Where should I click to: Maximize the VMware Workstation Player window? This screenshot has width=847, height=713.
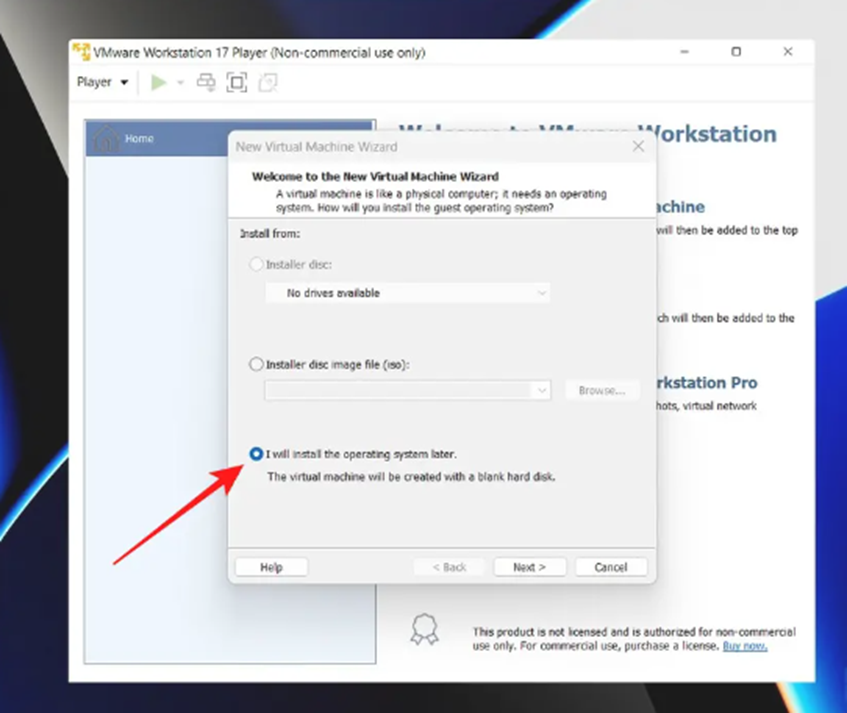pyautogui.click(x=736, y=52)
